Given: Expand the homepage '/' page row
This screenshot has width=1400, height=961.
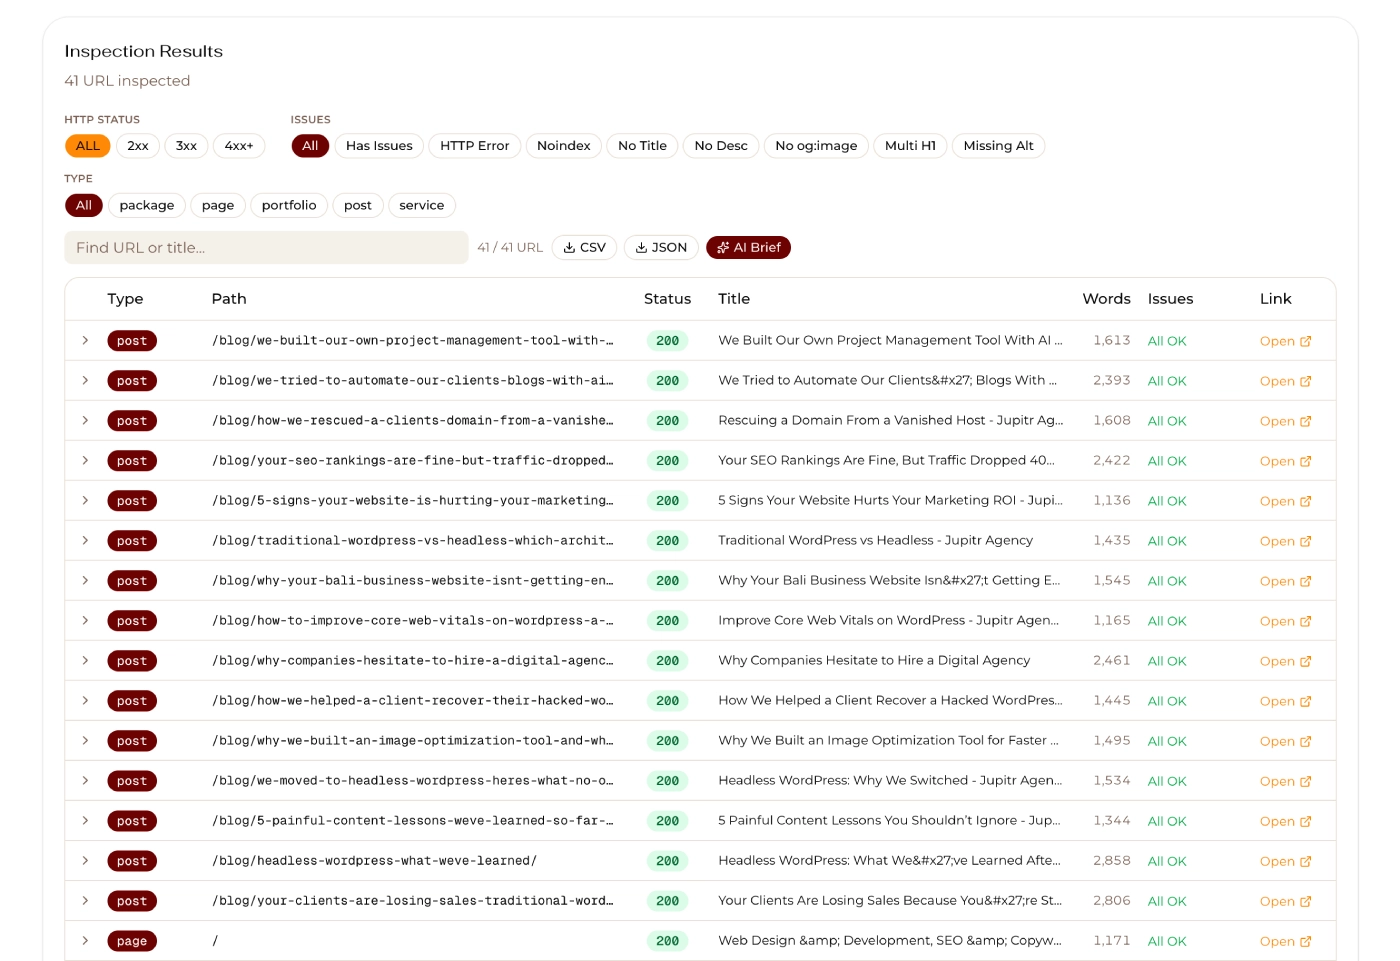Looking at the screenshot, I should point(85,940).
